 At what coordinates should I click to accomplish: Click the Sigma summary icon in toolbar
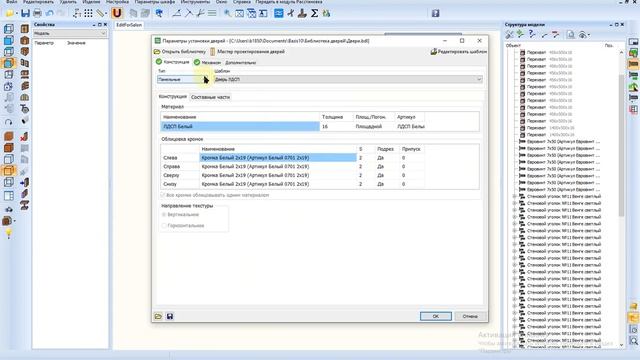pyautogui.click(x=314, y=13)
